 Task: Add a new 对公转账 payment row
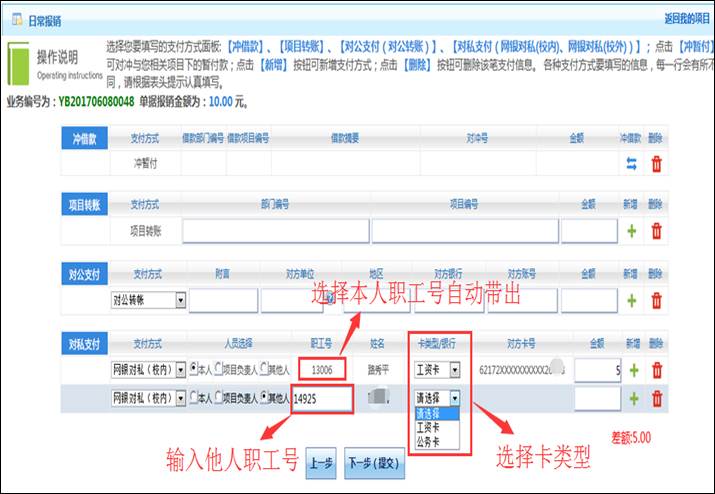631,300
